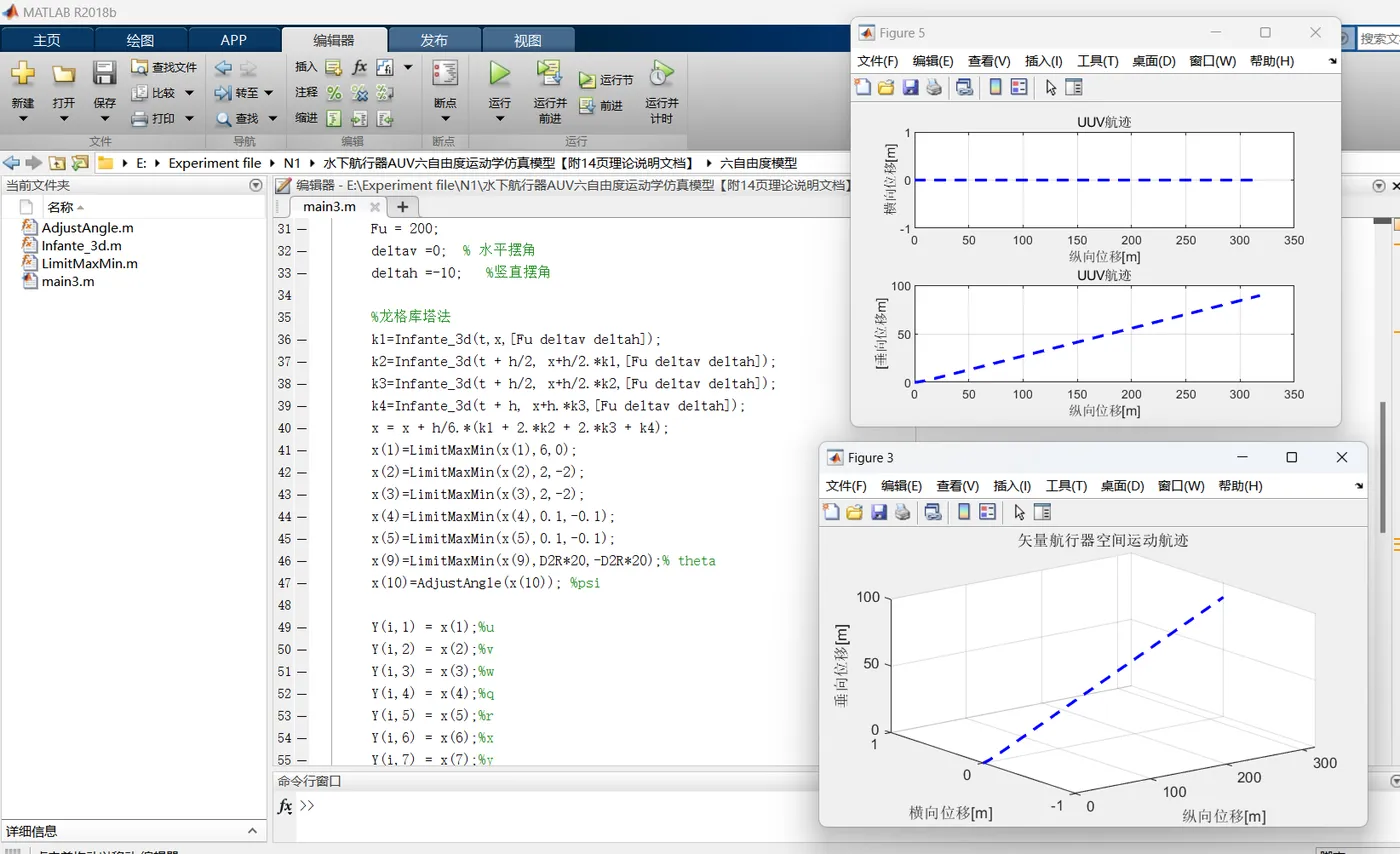Open the Tools (工具) menu in Figure 3
This screenshot has height=854, width=1400.
[x=1066, y=486]
